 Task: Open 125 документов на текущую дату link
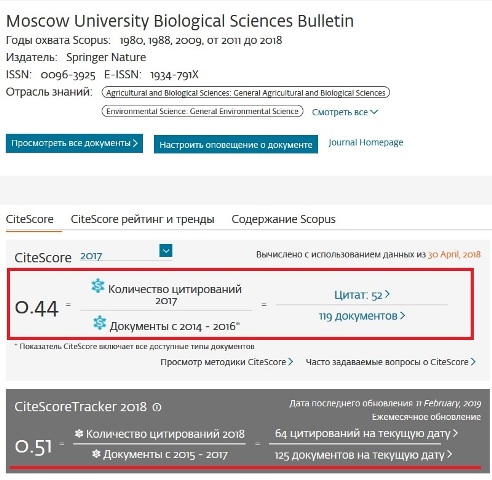point(363,455)
